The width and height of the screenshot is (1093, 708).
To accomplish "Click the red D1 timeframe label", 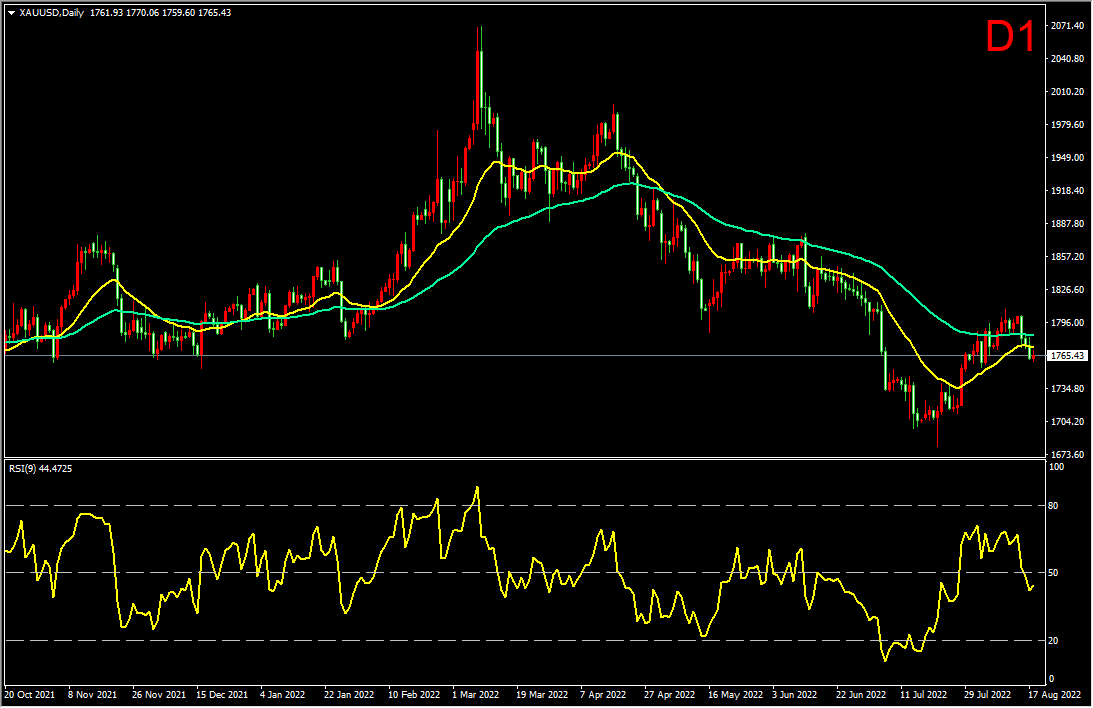I will pyautogui.click(x=1011, y=36).
